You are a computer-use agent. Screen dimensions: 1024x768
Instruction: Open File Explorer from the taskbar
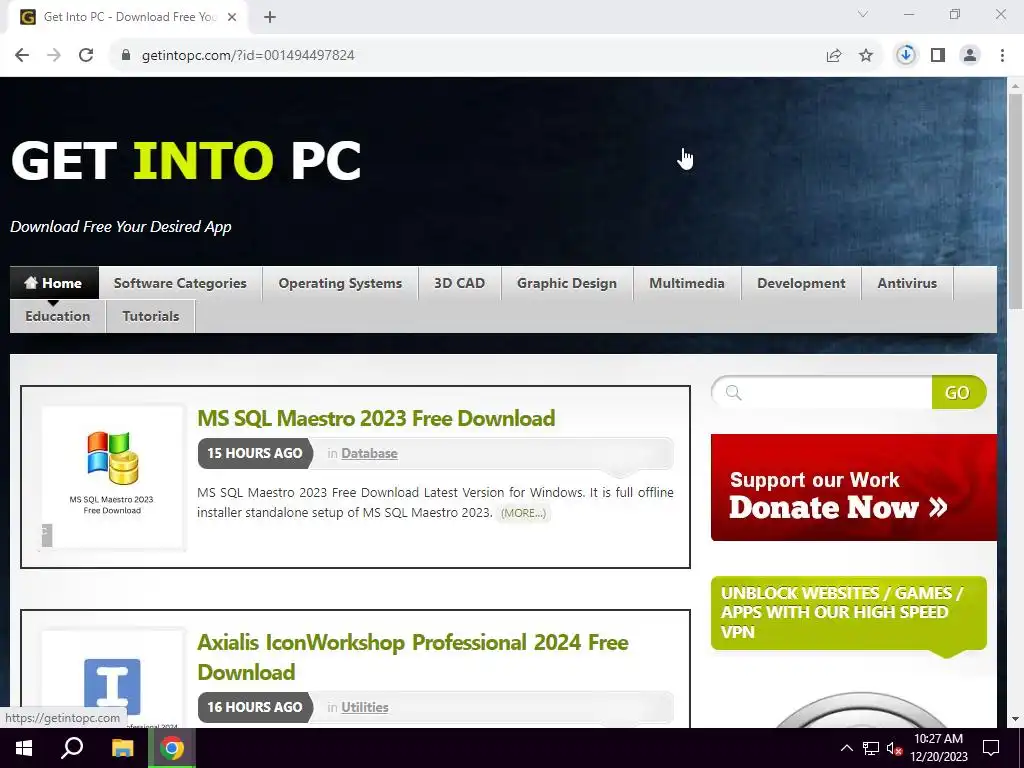pos(122,748)
